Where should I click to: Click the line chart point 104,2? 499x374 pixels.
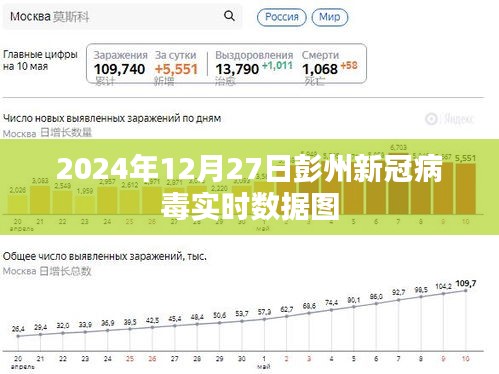pos(443,294)
